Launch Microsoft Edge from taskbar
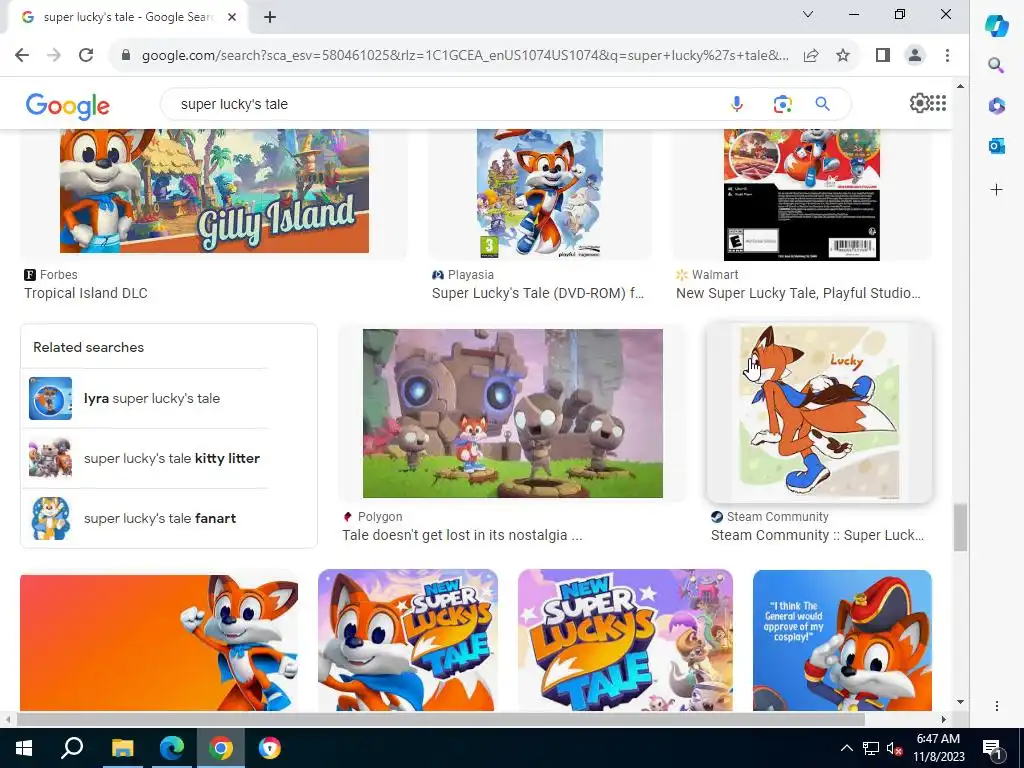This screenshot has width=1024, height=768. click(x=172, y=748)
